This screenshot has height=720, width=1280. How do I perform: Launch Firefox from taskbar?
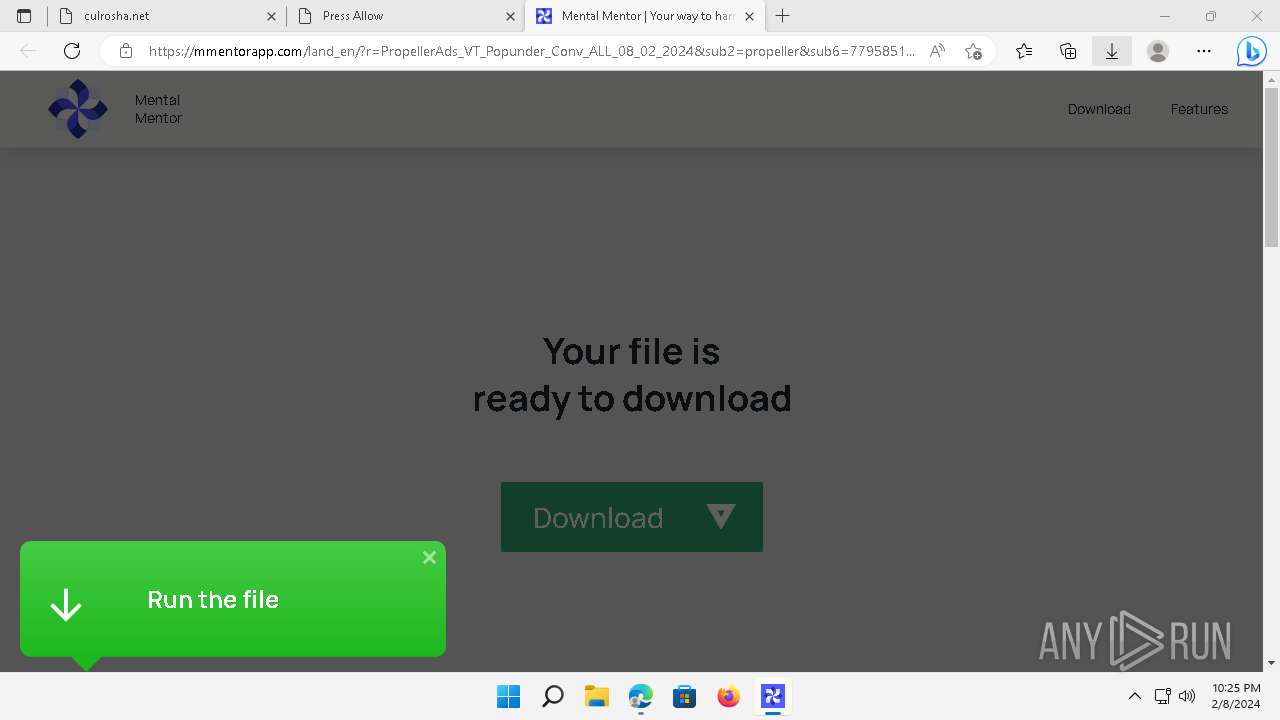click(x=729, y=696)
